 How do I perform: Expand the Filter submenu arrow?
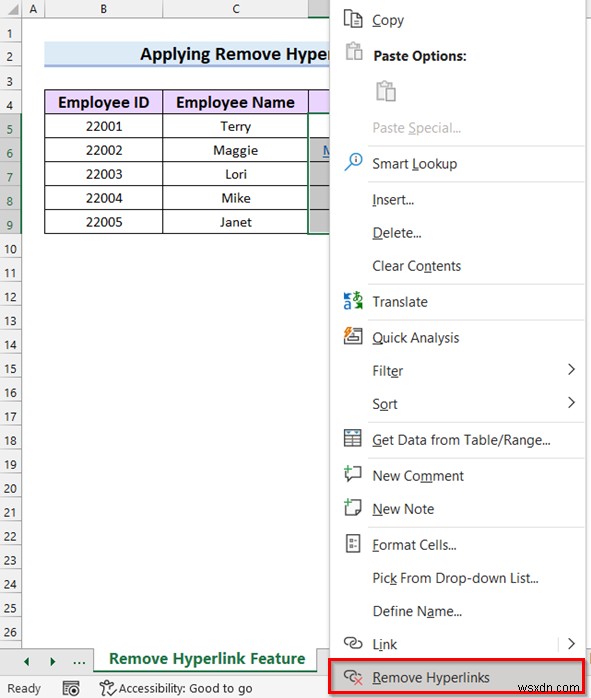(x=571, y=369)
